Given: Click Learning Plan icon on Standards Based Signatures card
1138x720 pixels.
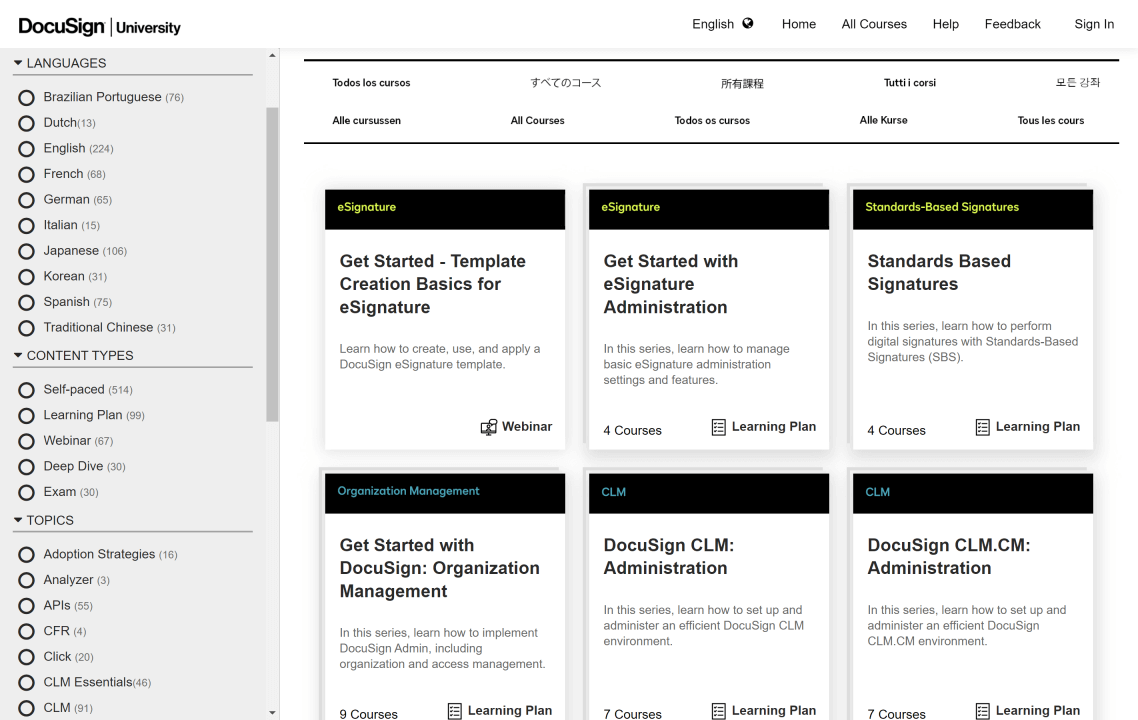Looking at the screenshot, I should 983,426.
